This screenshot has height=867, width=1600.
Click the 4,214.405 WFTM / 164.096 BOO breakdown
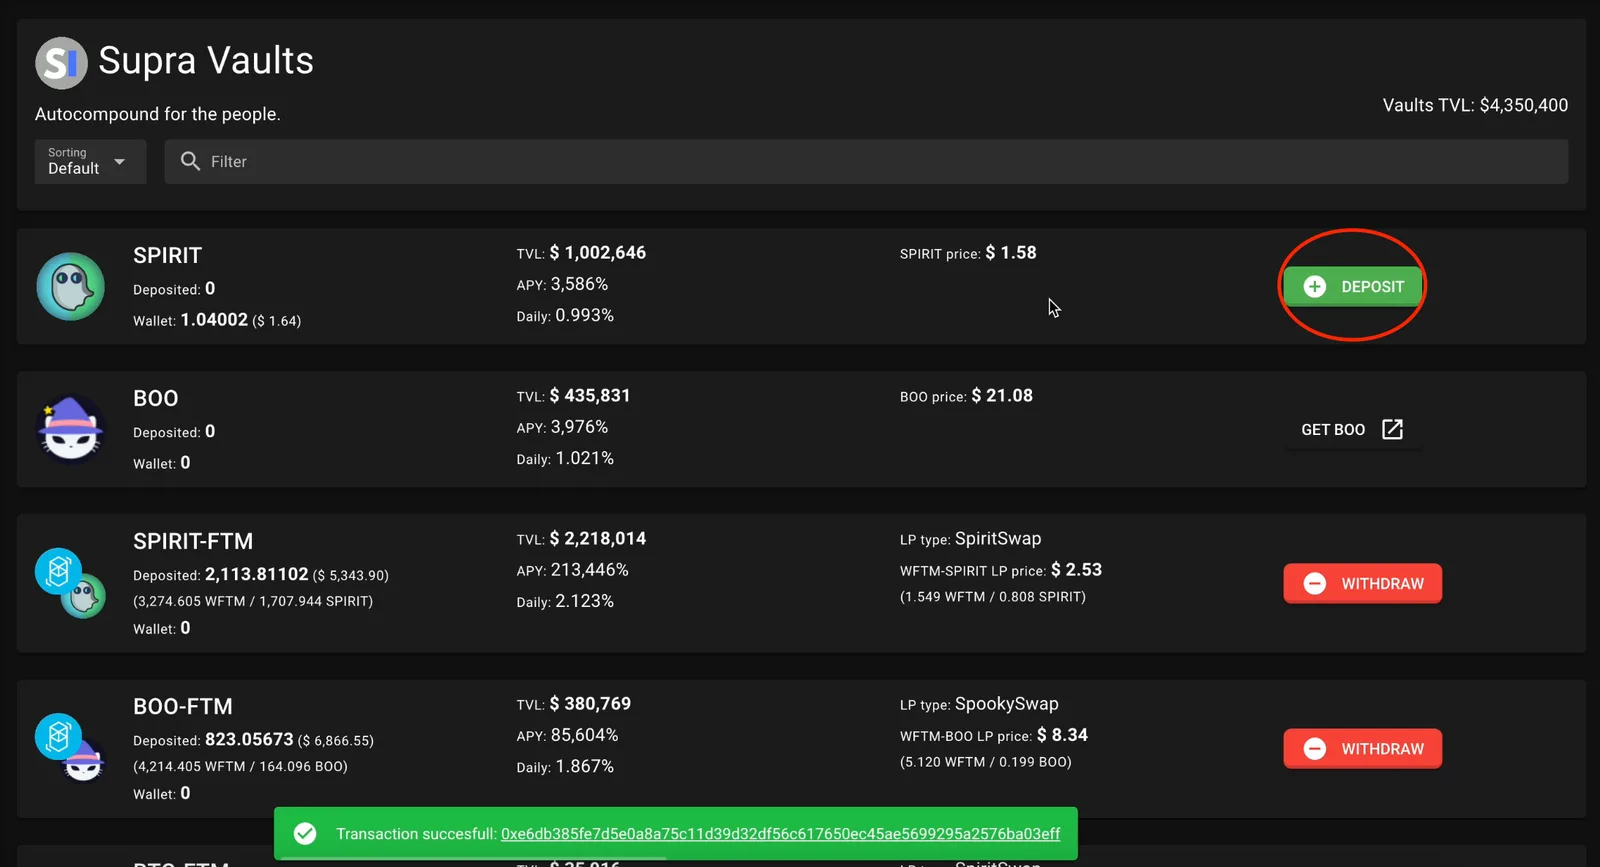(240, 767)
